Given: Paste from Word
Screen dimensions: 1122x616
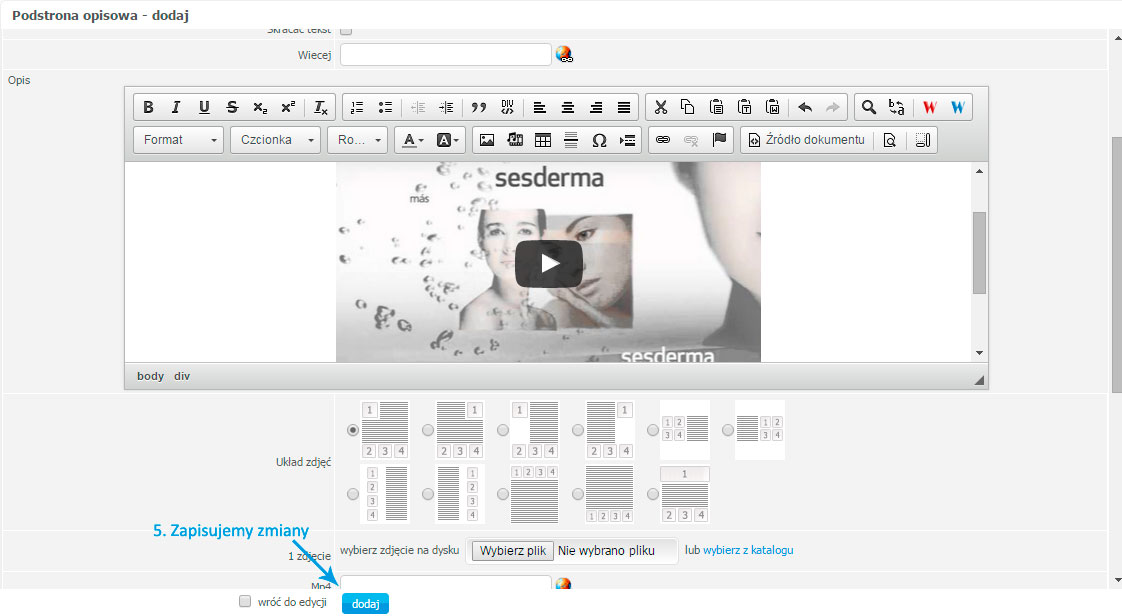Looking at the screenshot, I should click(772, 107).
